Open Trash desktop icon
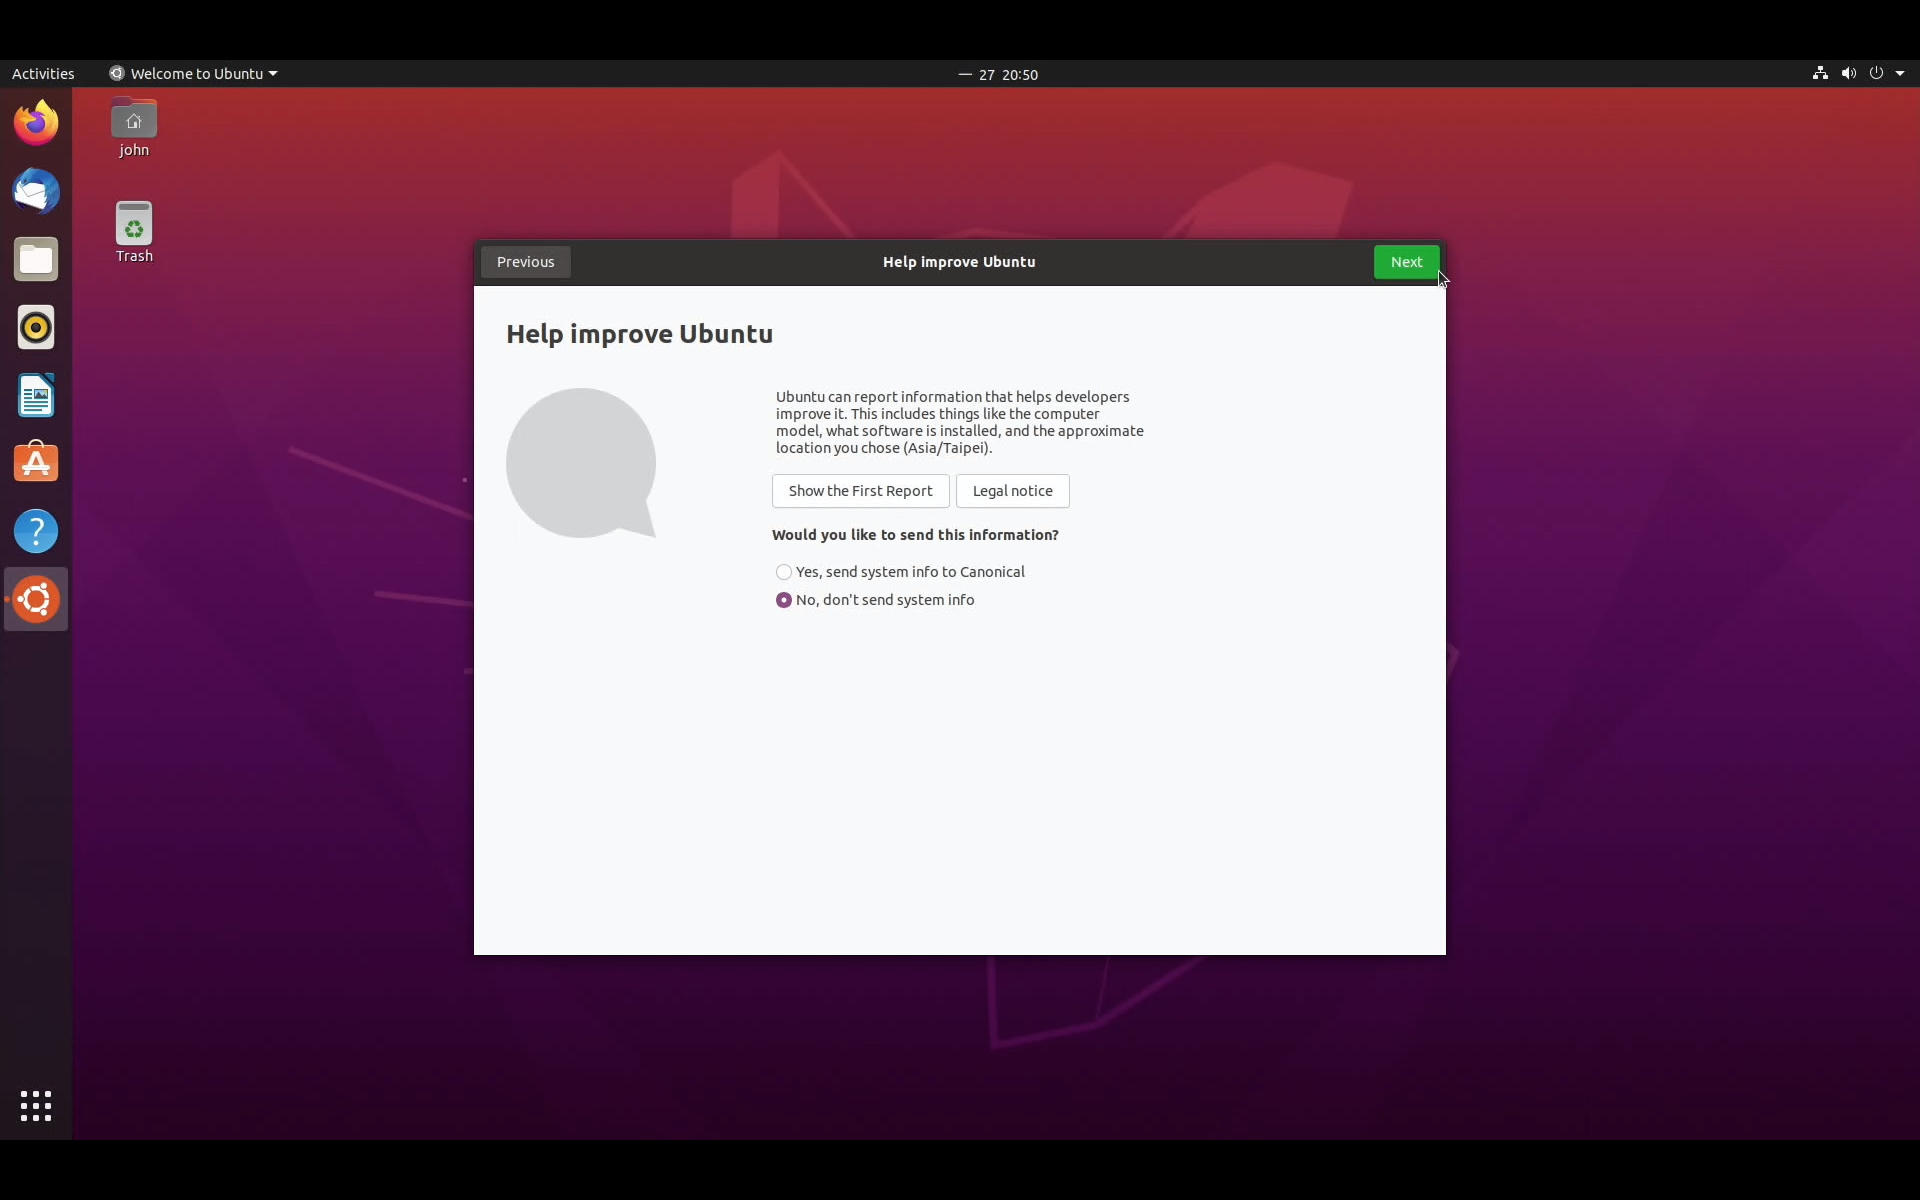 pyautogui.click(x=134, y=232)
